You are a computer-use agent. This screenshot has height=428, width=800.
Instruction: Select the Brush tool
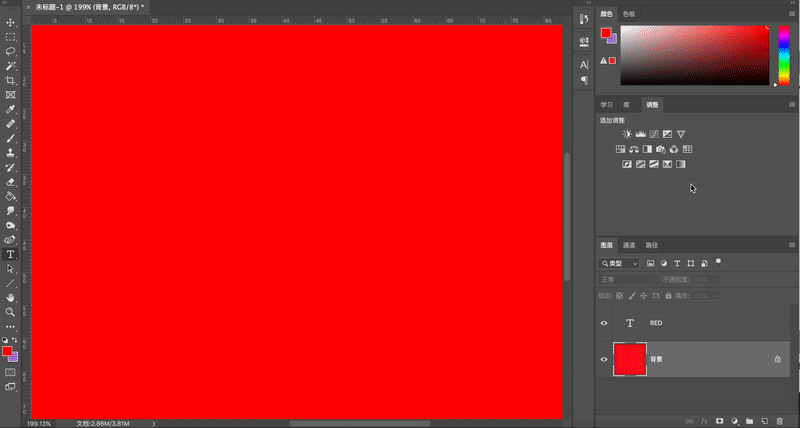tap(10, 138)
